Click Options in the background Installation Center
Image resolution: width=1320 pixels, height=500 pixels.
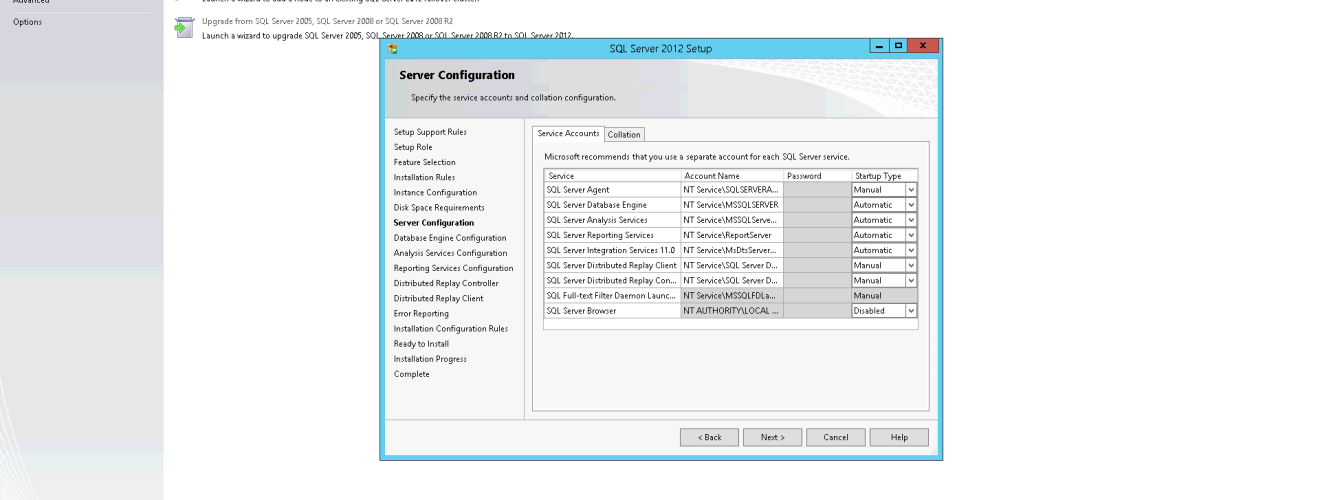(x=27, y=22)
